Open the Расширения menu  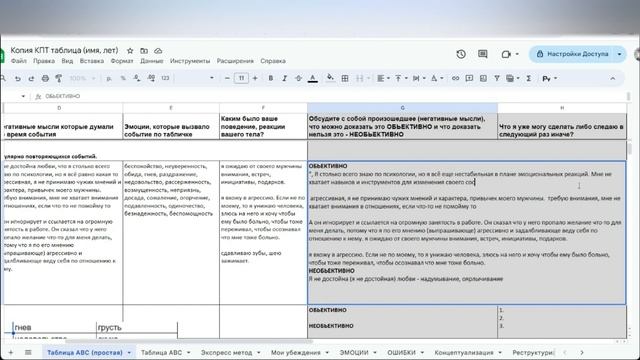[235, 61]
